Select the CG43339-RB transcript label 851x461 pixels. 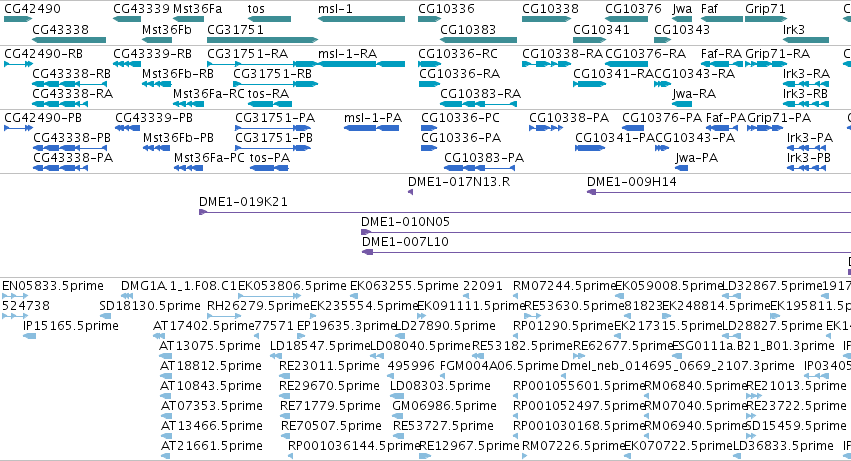tap(153, 54)
